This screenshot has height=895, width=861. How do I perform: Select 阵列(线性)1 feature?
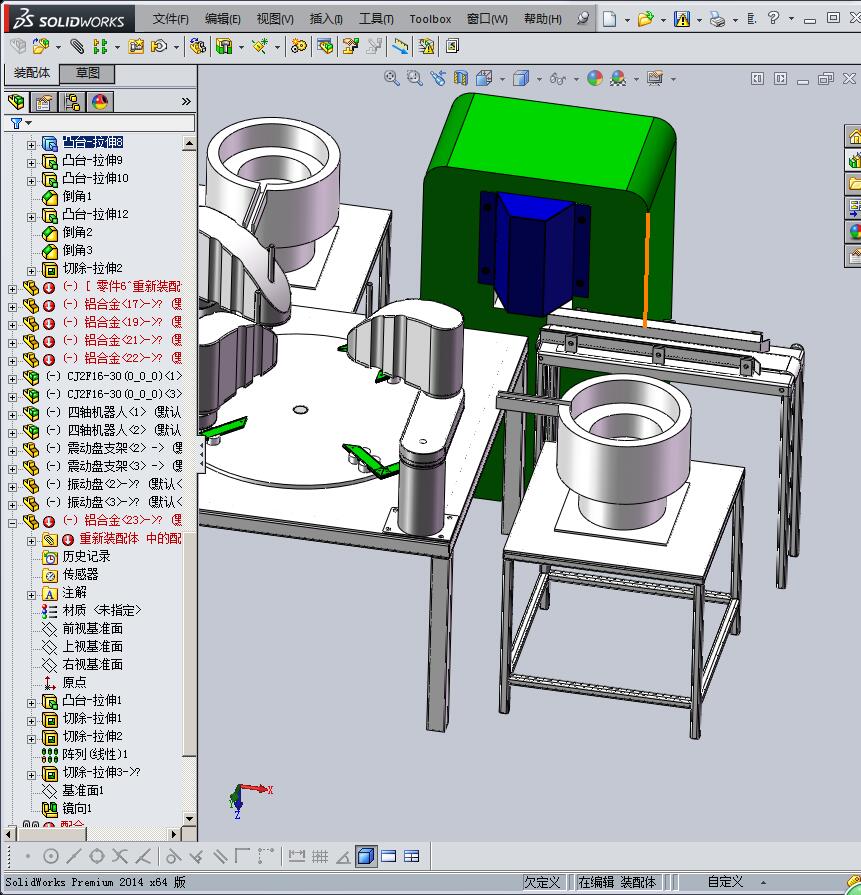[95, 755]
